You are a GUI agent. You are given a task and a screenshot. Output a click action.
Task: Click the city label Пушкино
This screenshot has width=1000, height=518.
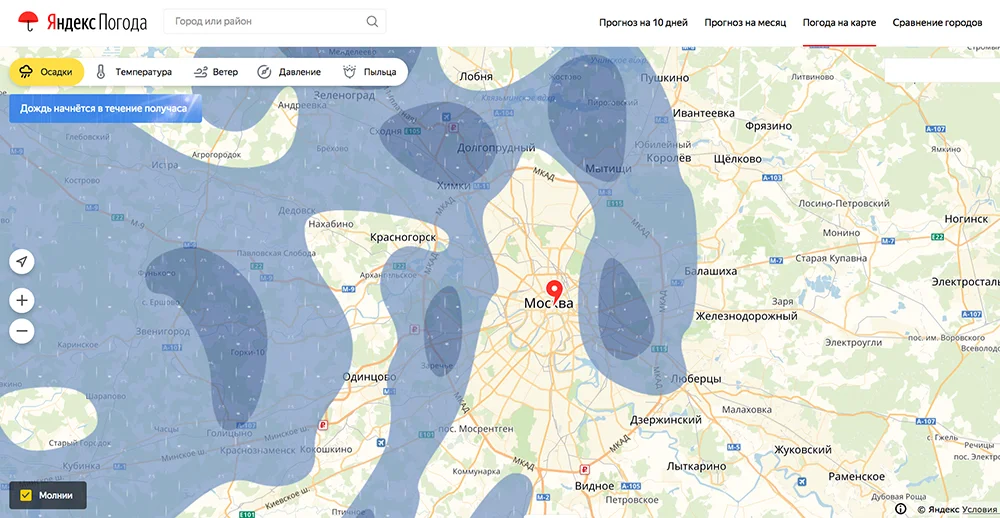(665, 77)
